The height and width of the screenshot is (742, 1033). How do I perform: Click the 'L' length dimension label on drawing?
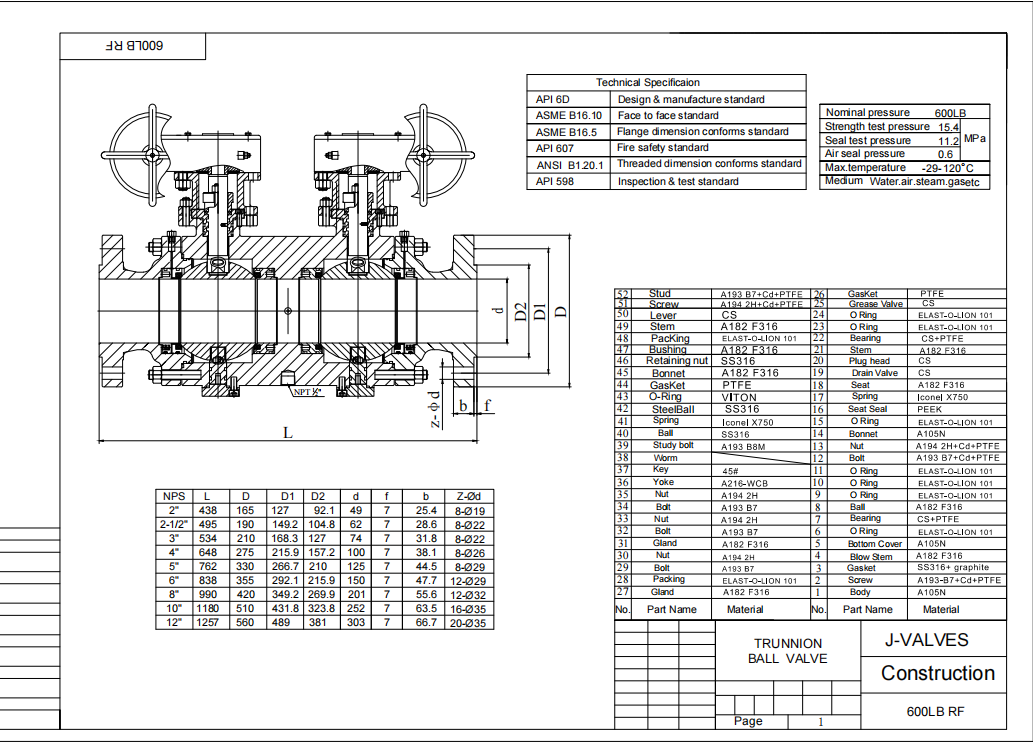(287, 433)
